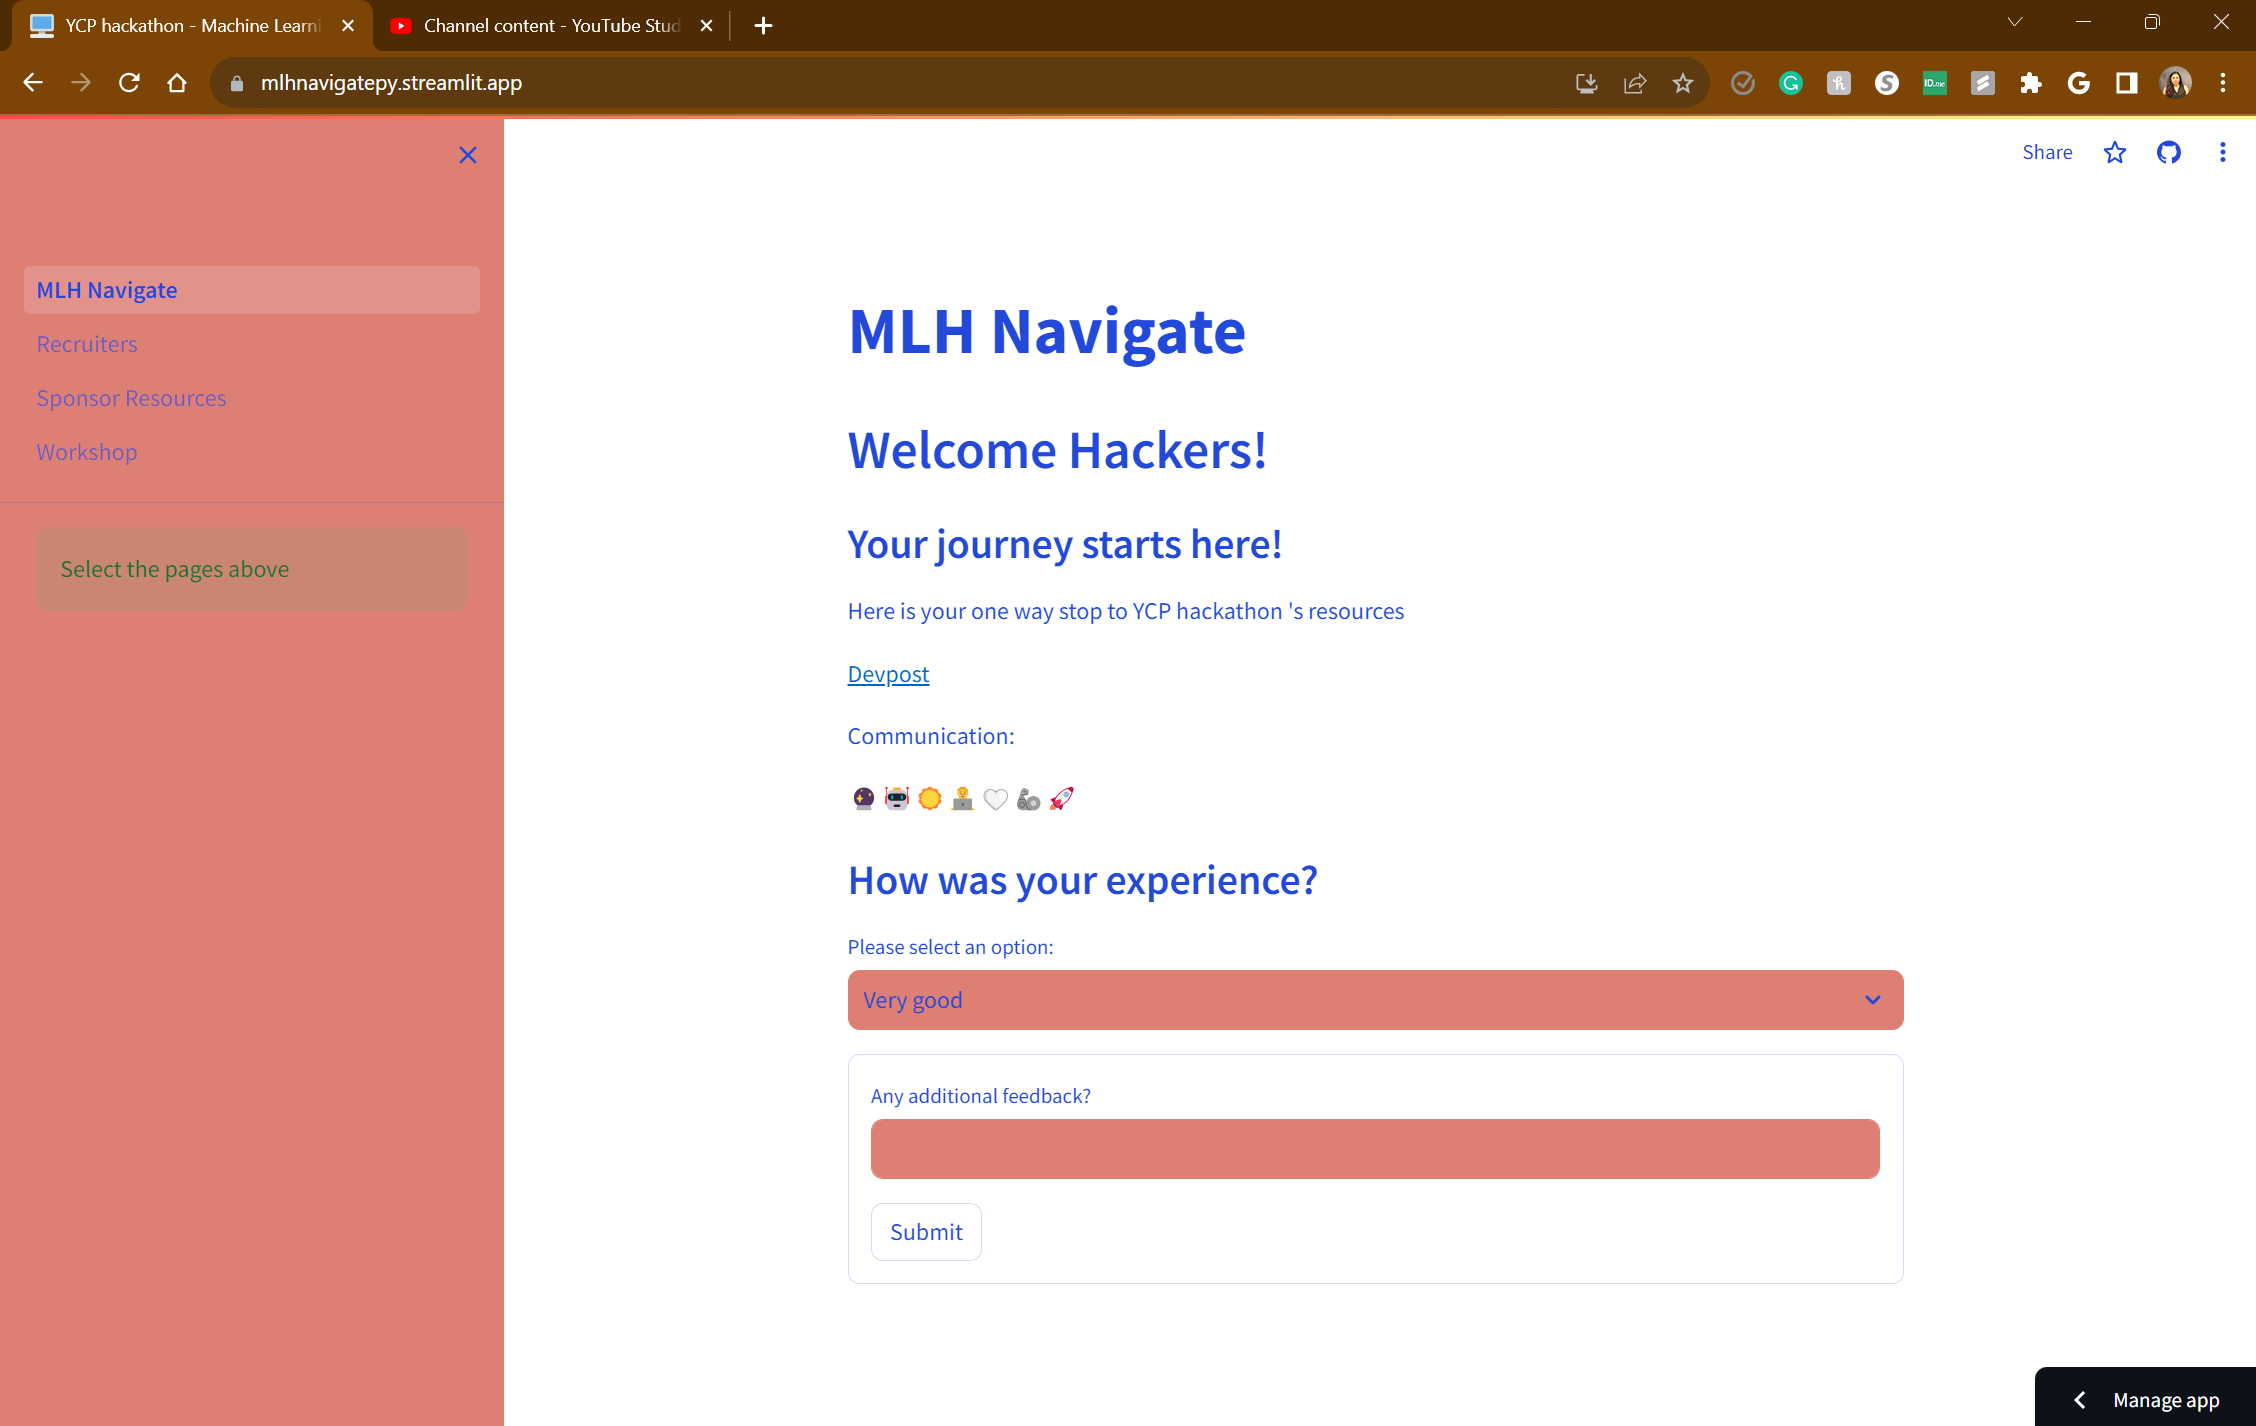Open the Sponsor Resources page
The image size is (2256, 1426).
pos(131,398)
